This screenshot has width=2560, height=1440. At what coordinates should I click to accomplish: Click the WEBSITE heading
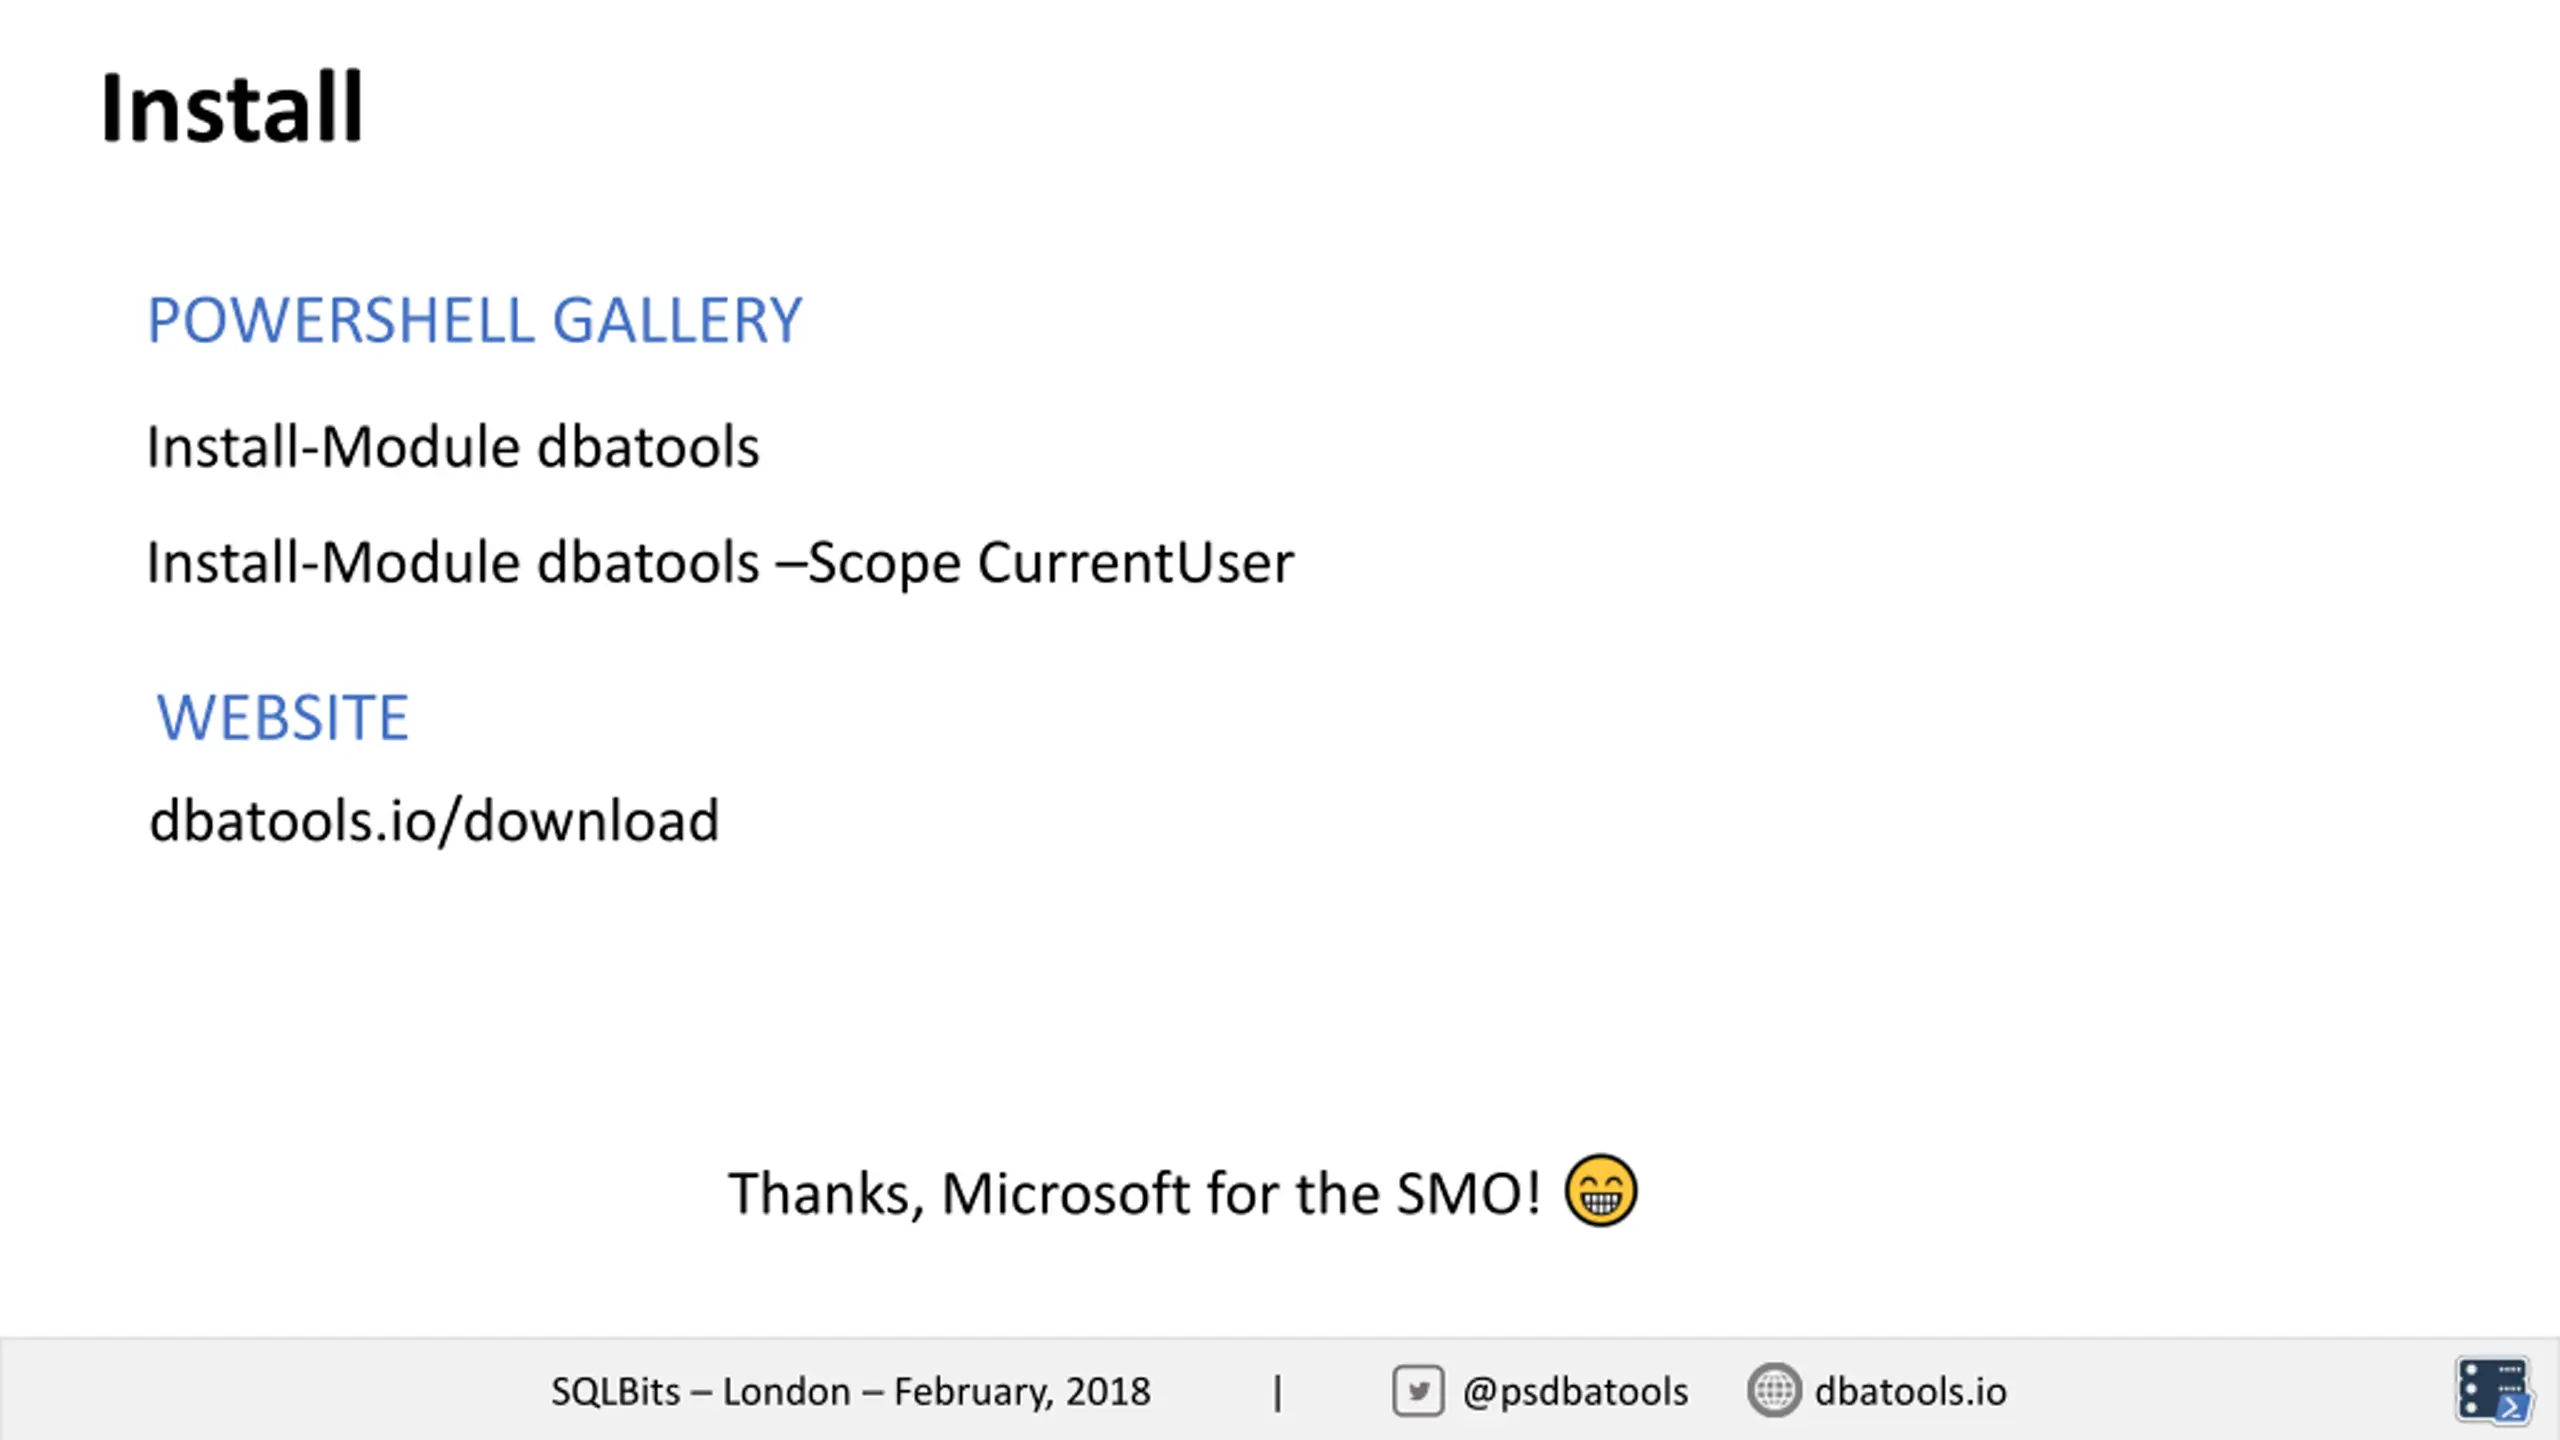(283, 718)
